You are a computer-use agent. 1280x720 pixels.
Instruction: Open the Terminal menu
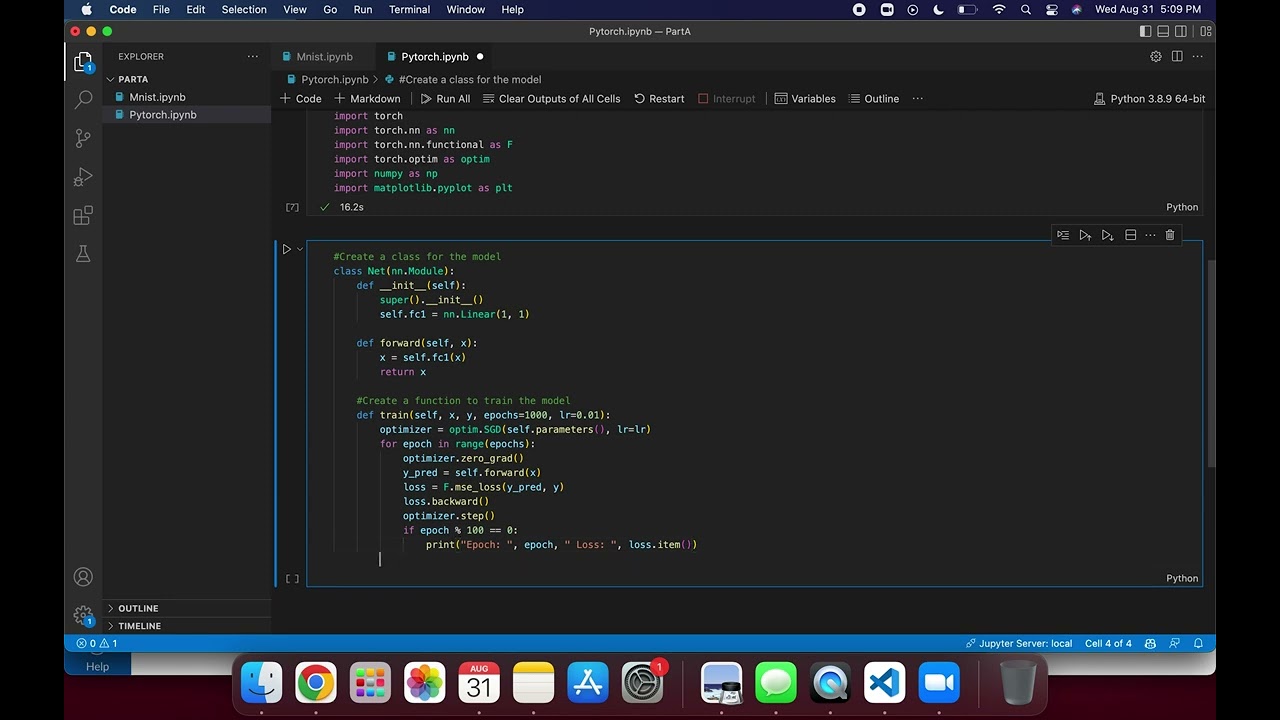pos(409,9)
